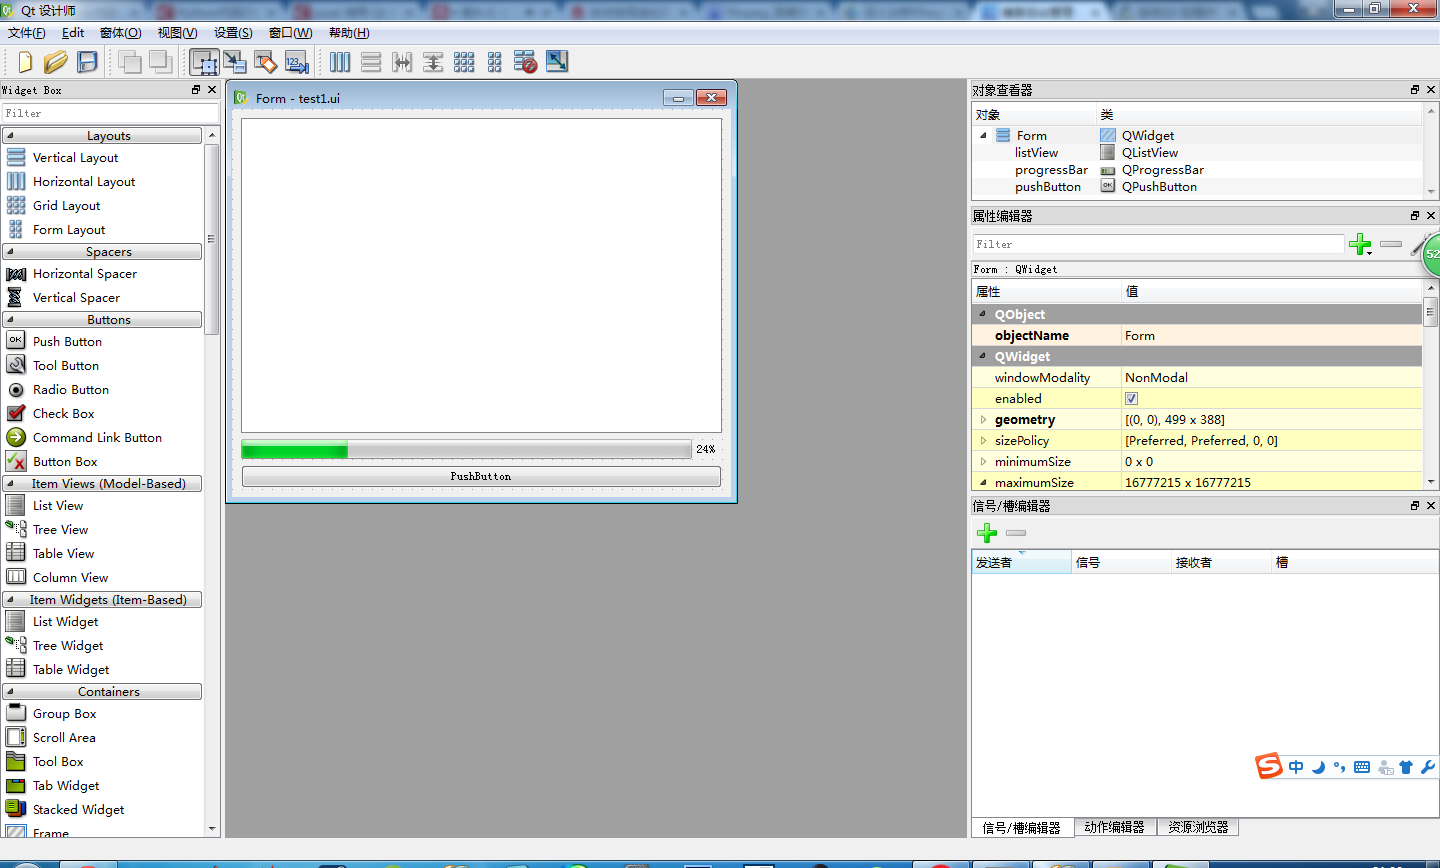Click the Adjust Size toolbar icon
The height and width of the screenshot is (868, 1440).
[557, 62]
